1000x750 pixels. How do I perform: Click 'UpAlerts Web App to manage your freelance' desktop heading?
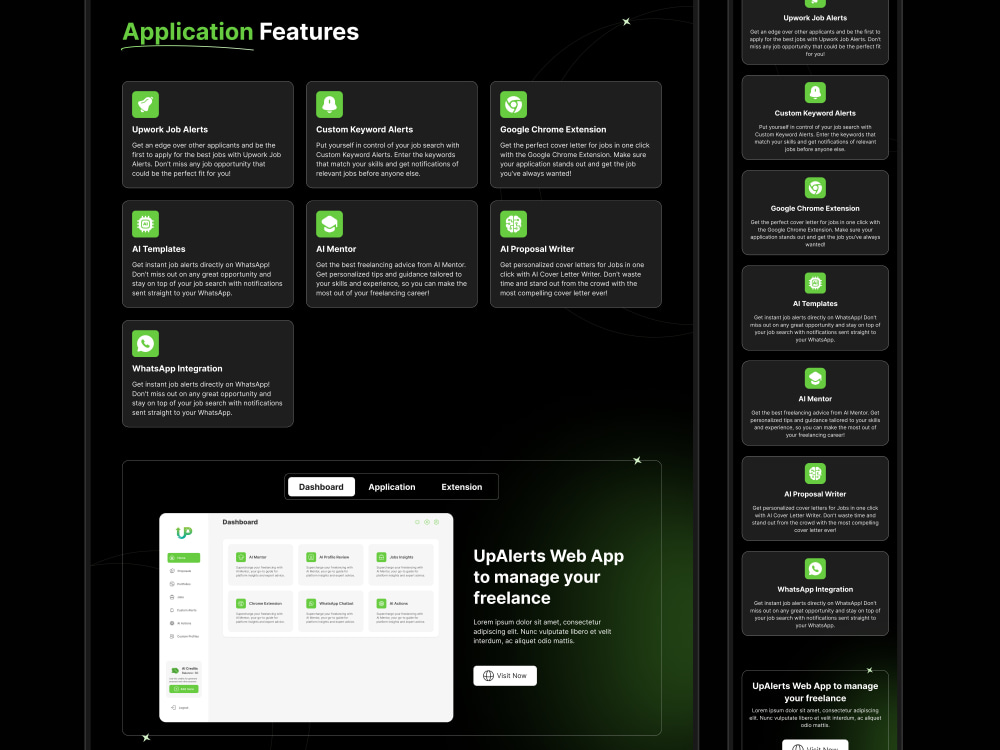click(x=548, y=577)
